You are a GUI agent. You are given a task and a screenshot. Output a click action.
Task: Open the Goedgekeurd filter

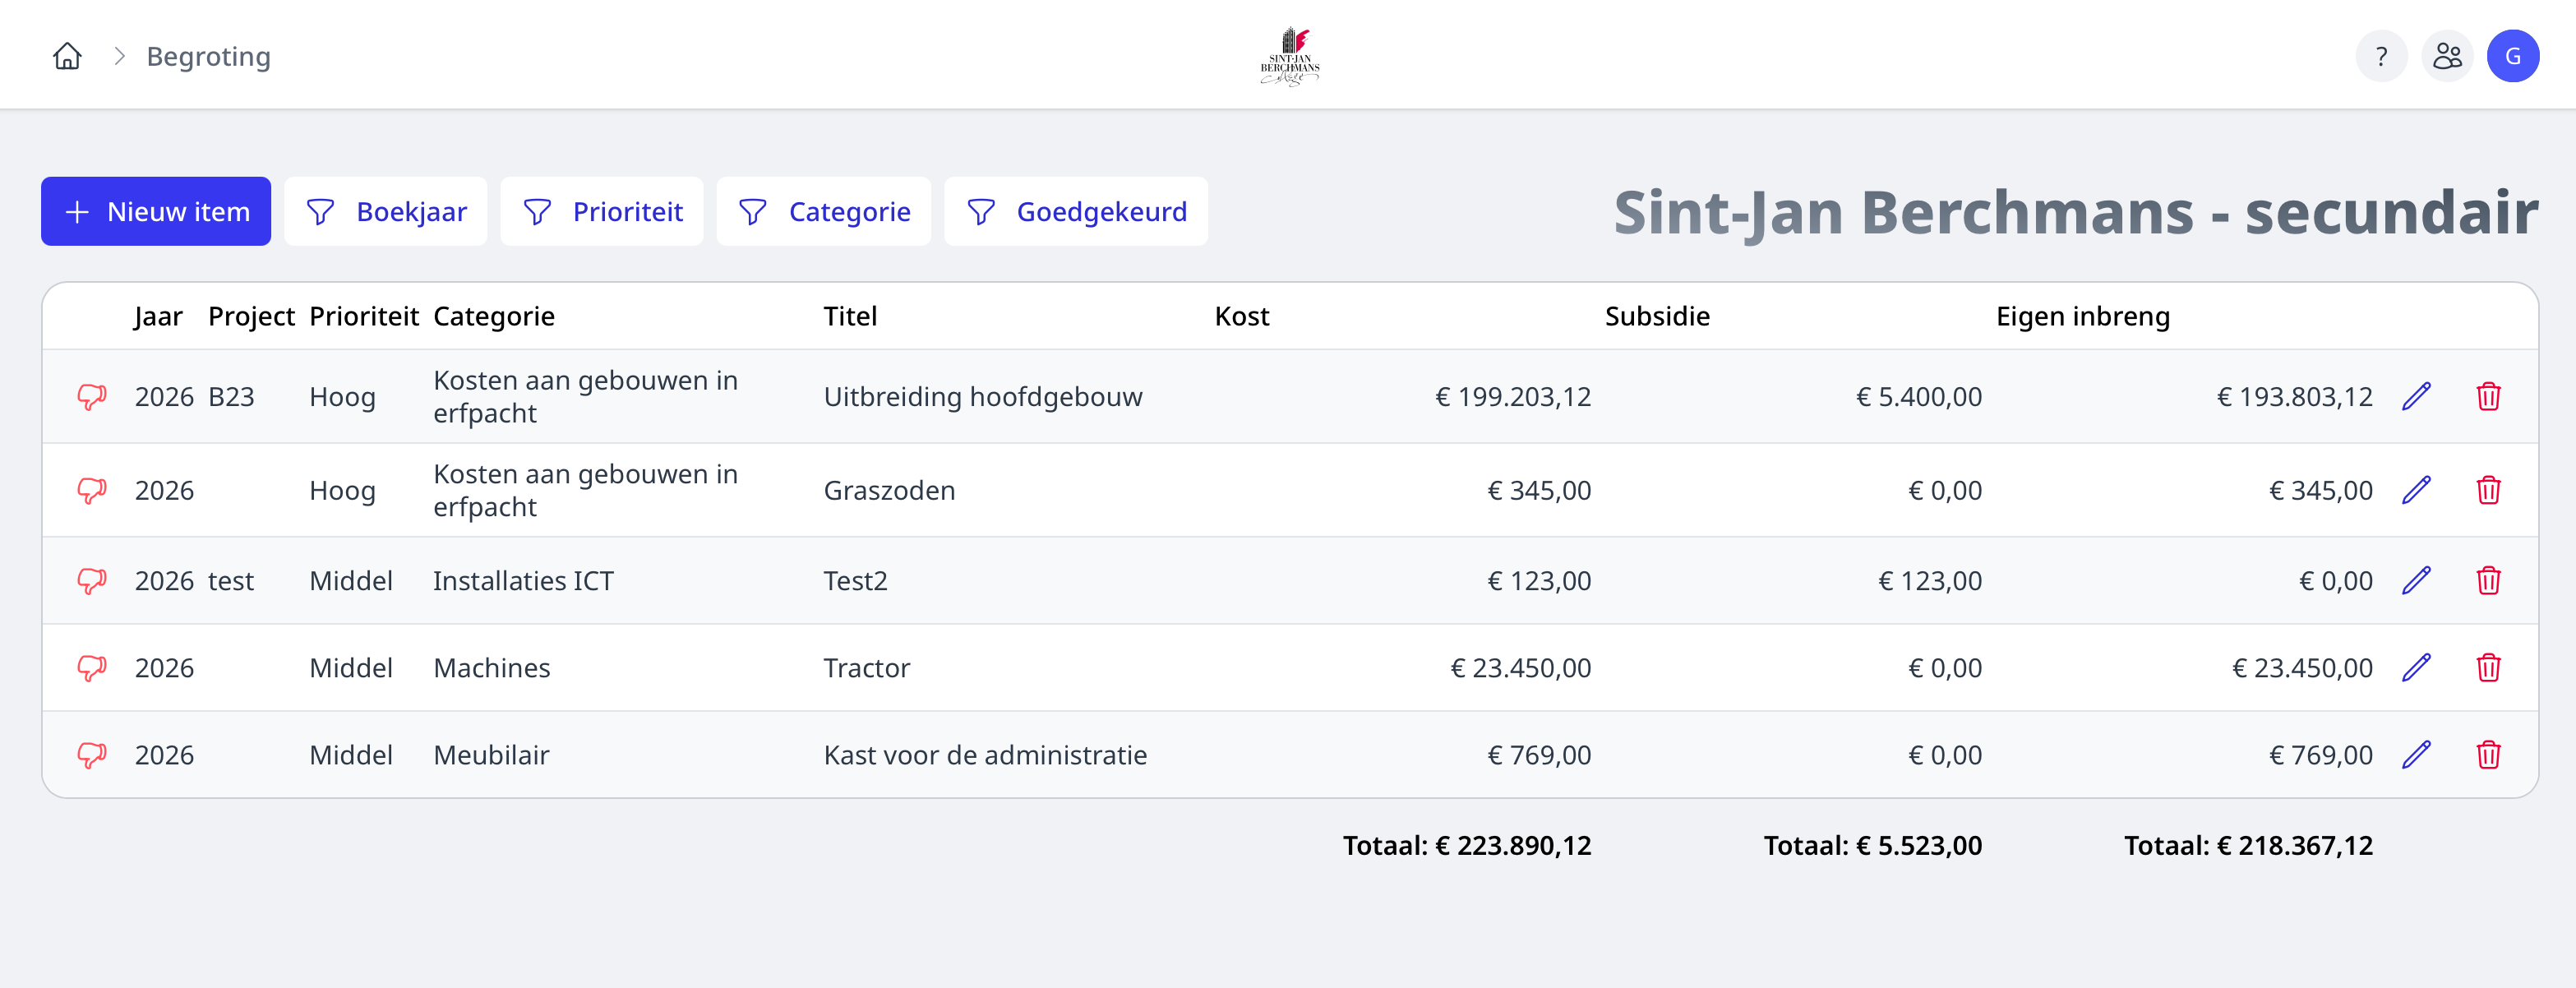point(1076,212)
